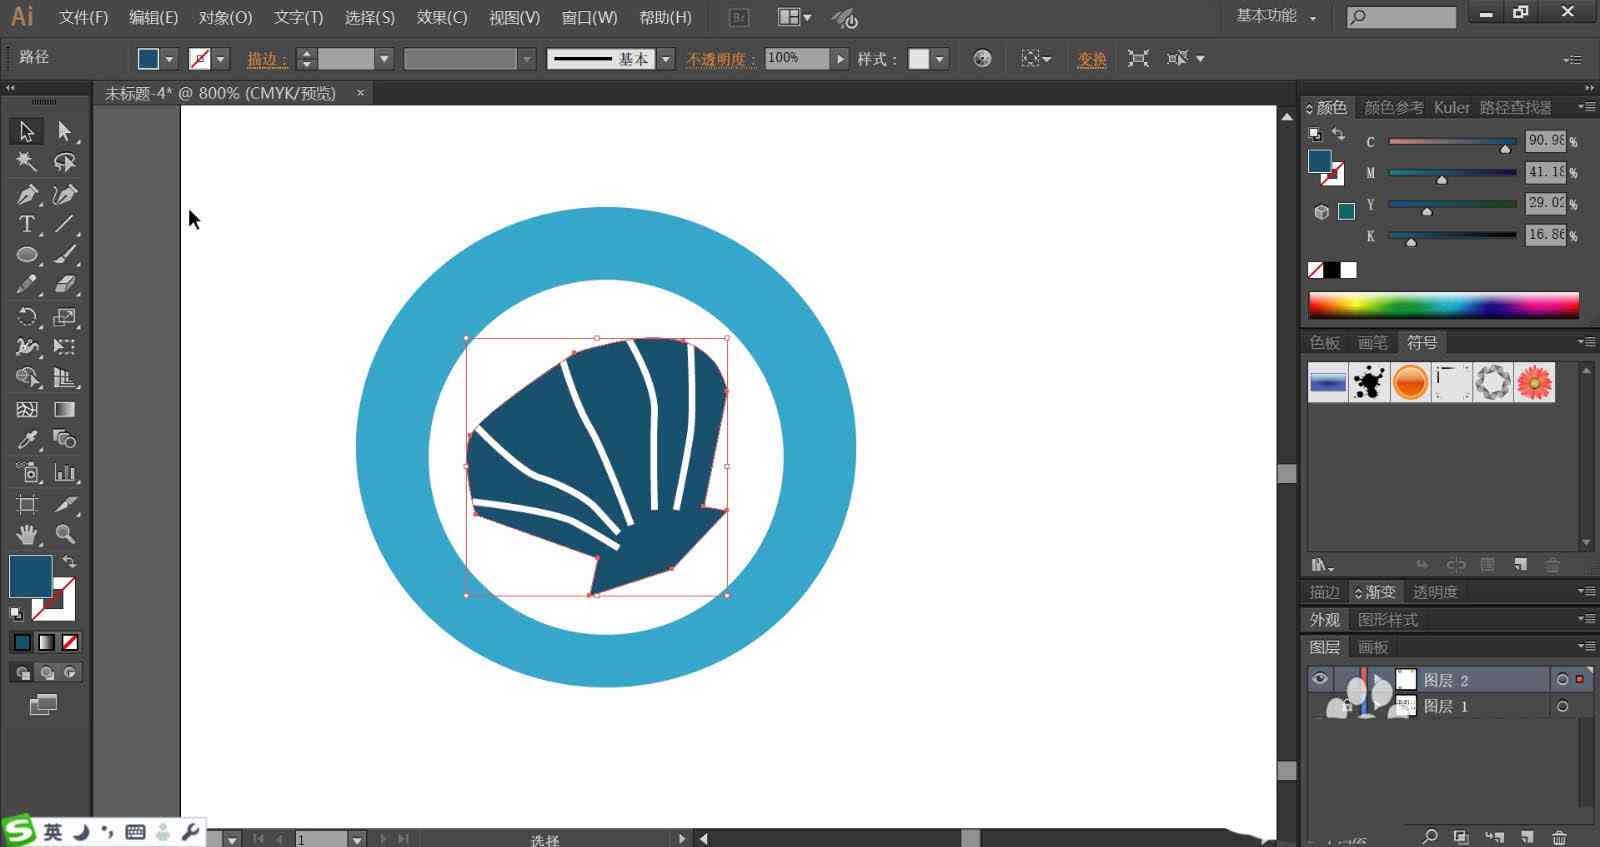The width and height of the screenshot is (1600, 847).
Task: Pick the Column Graph tool
Action: coord(65,472)
